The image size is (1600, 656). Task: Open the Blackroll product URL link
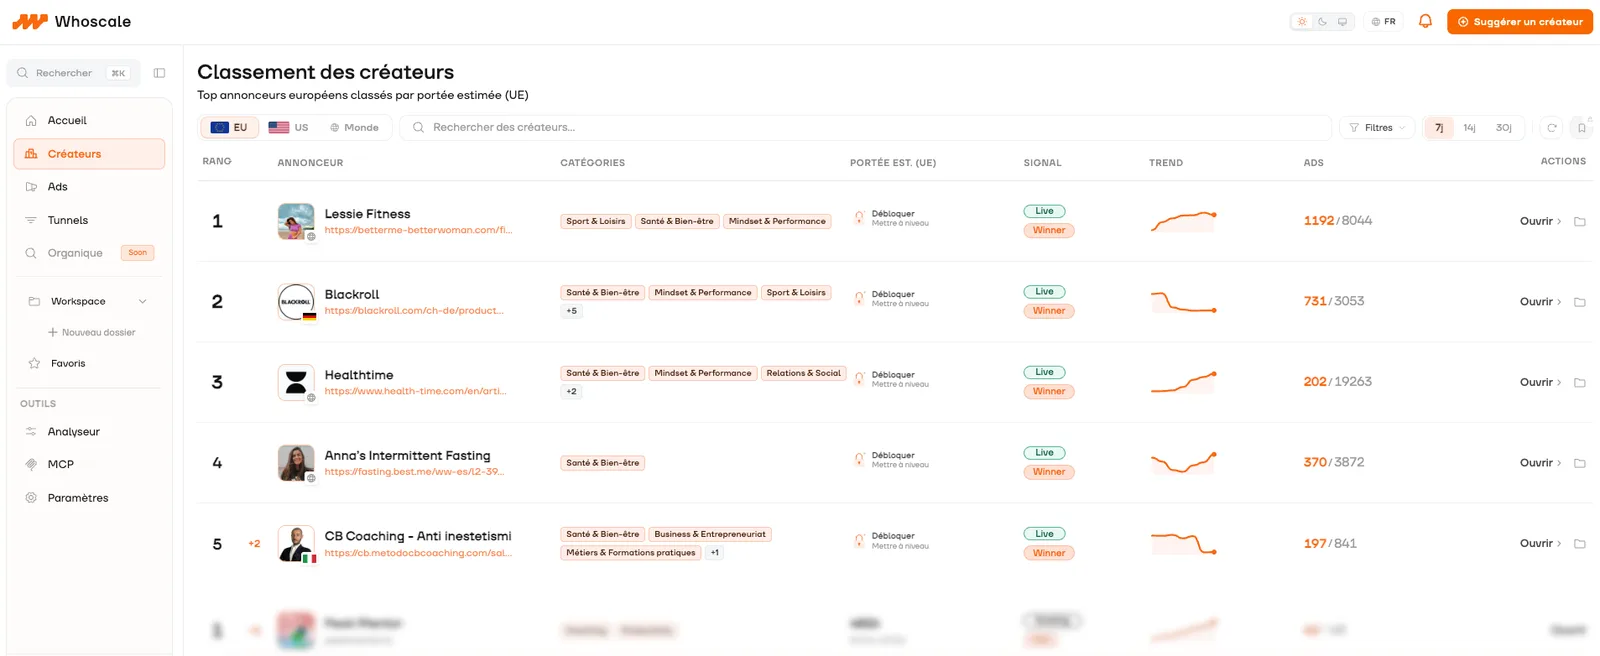[414, 311]
